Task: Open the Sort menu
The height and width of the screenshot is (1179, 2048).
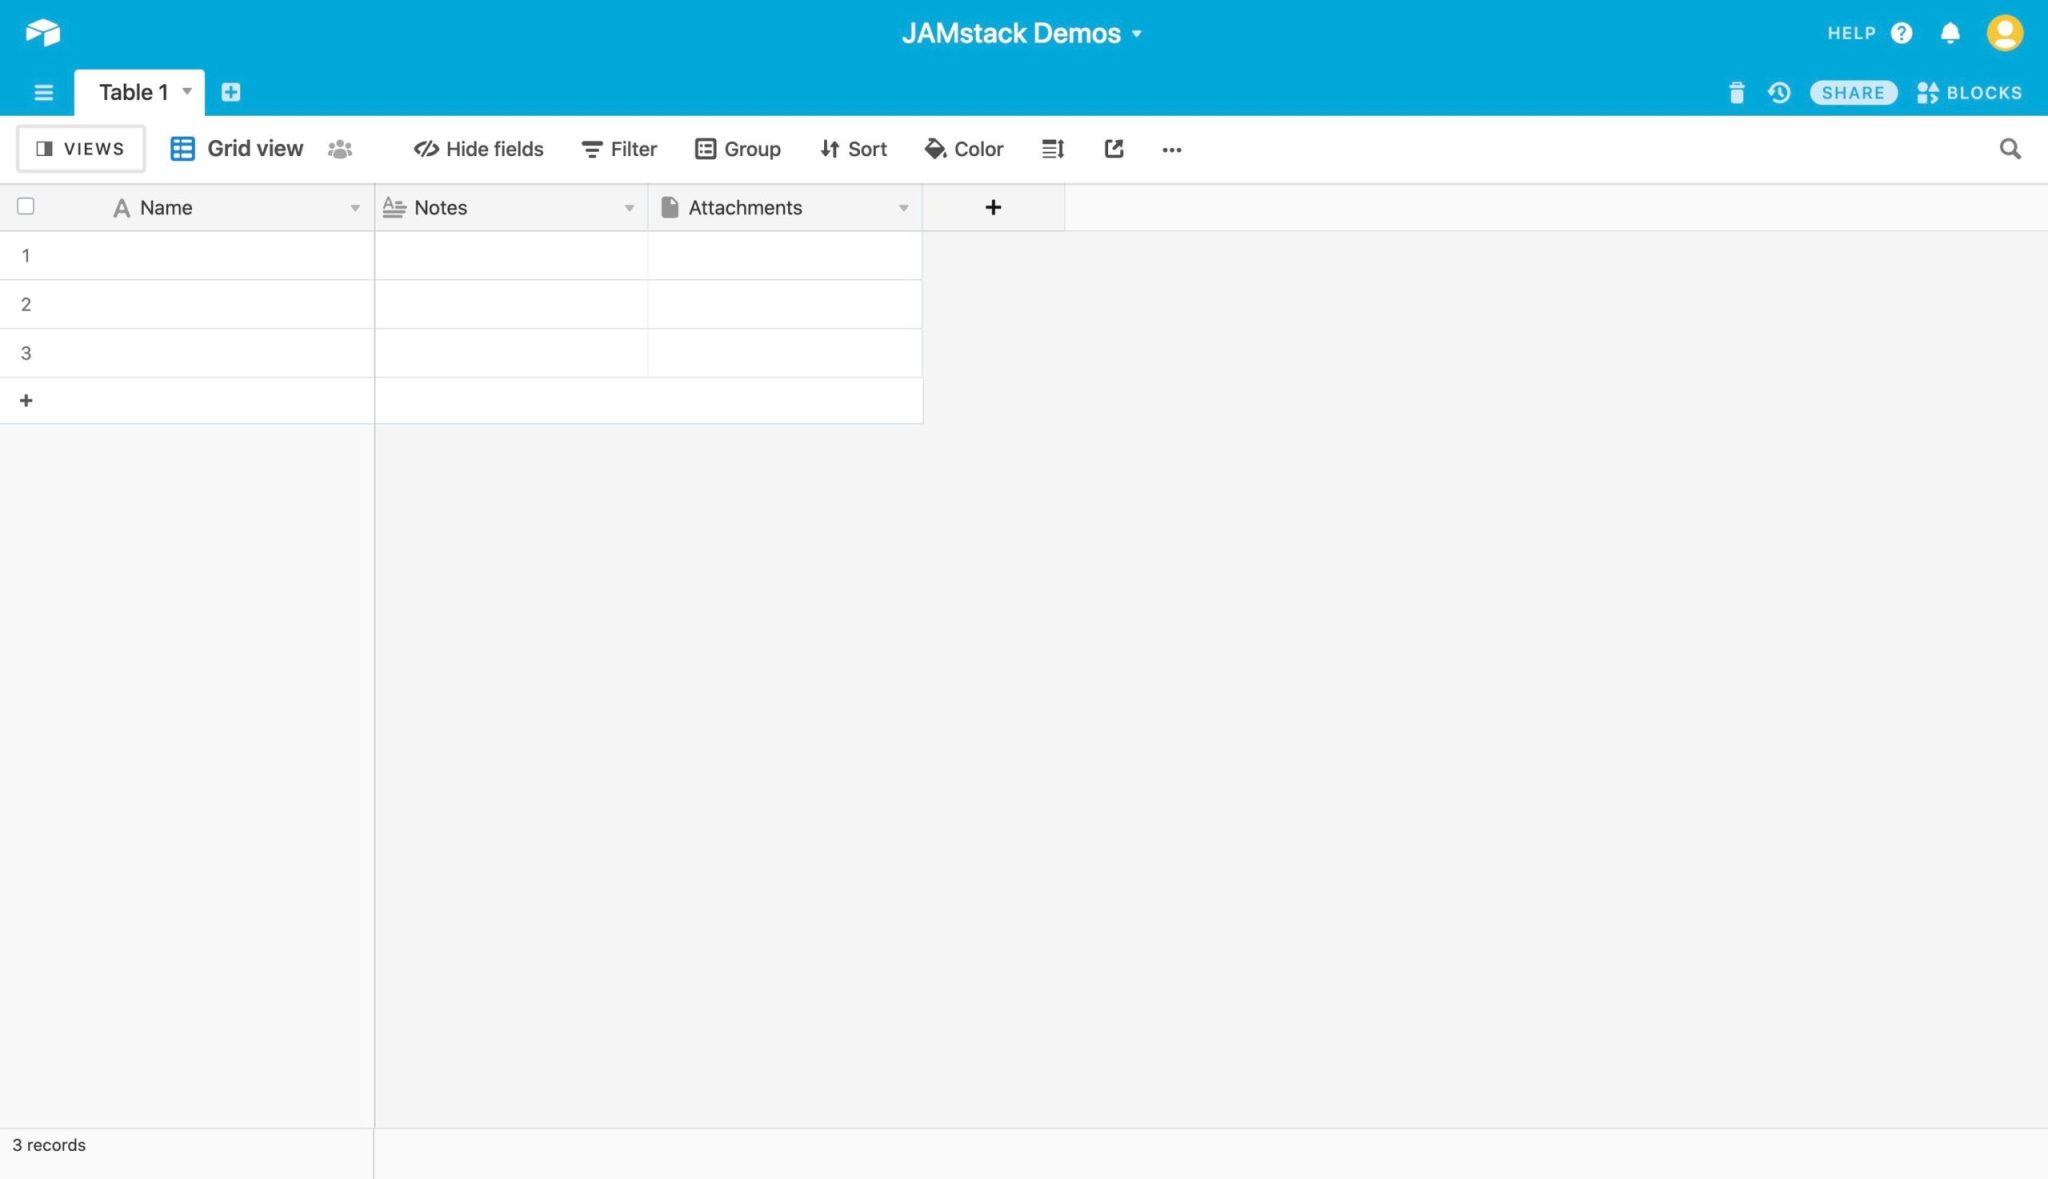Action: pos(852,148)
